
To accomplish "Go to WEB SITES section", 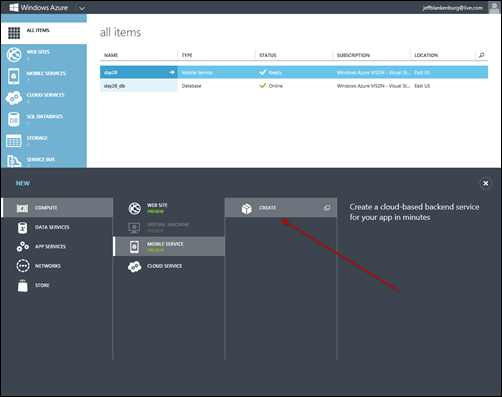I will click(44, 55).
